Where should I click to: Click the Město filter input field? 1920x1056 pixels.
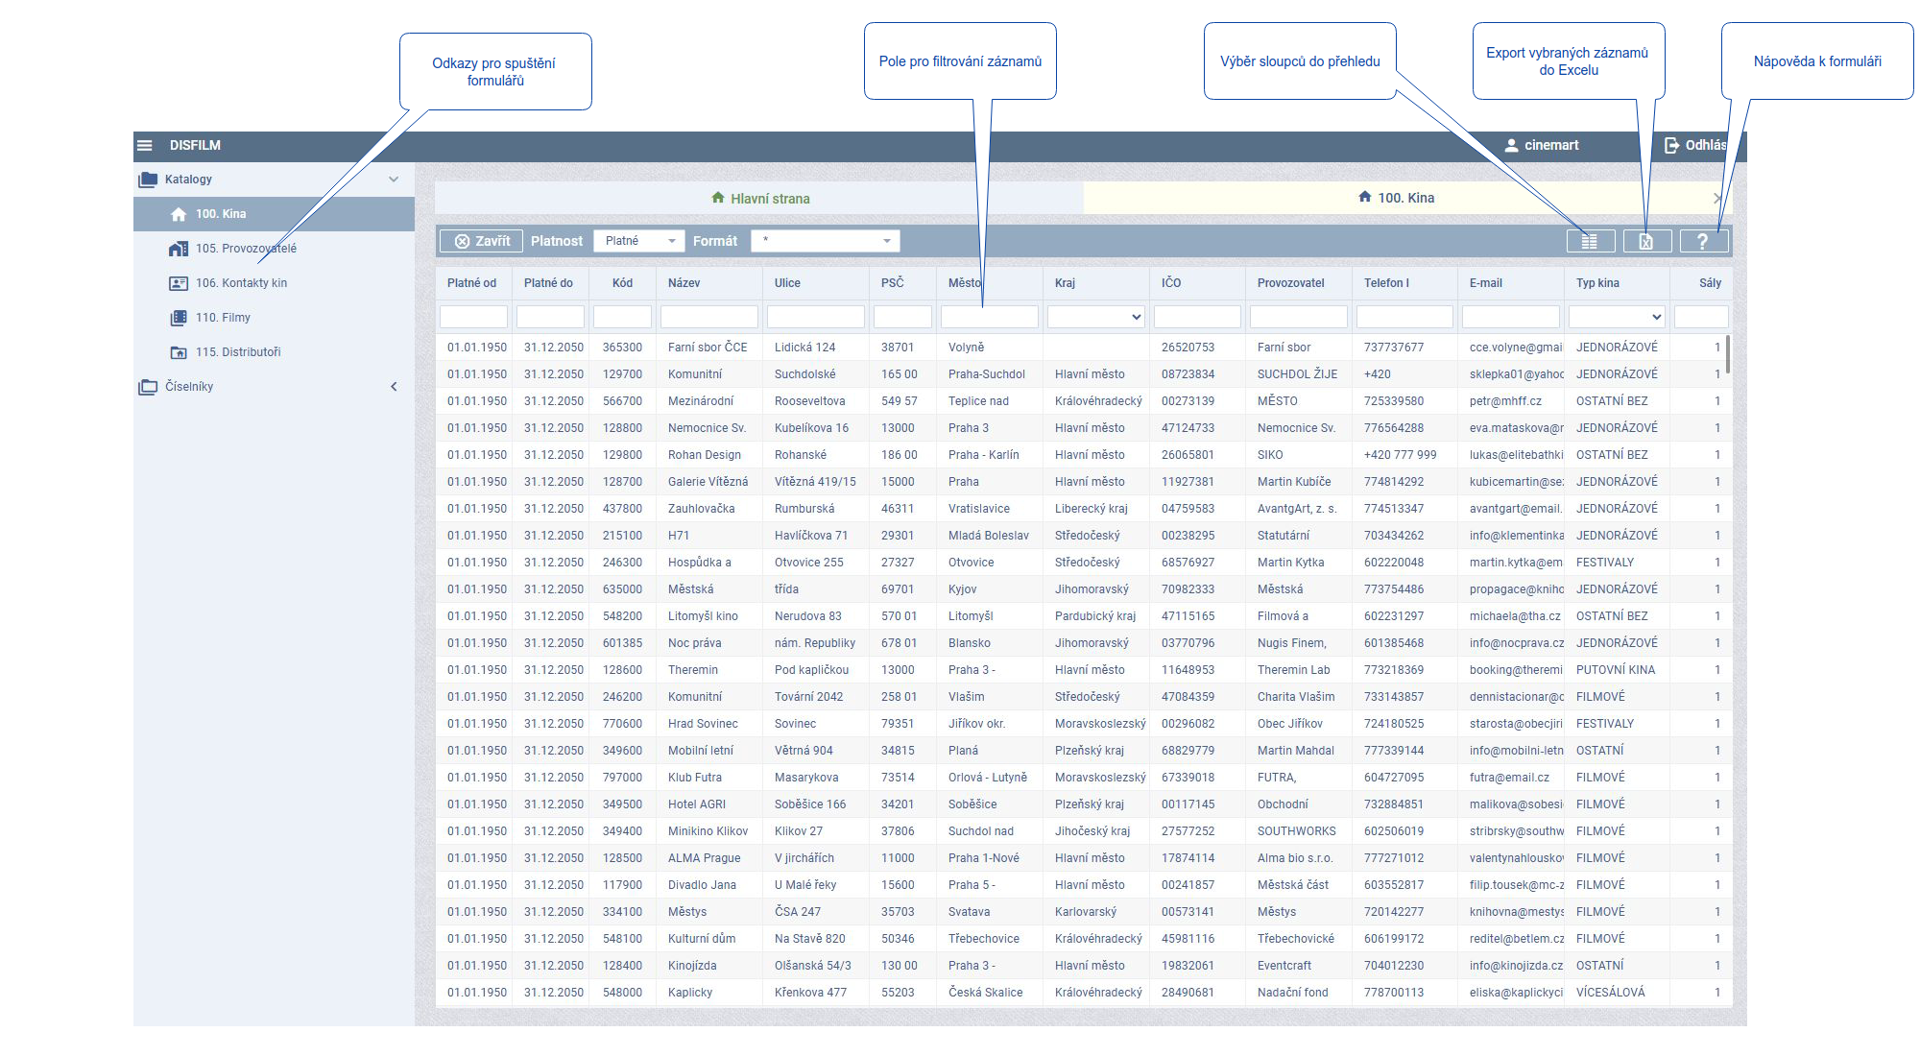[x=989, y=317]
